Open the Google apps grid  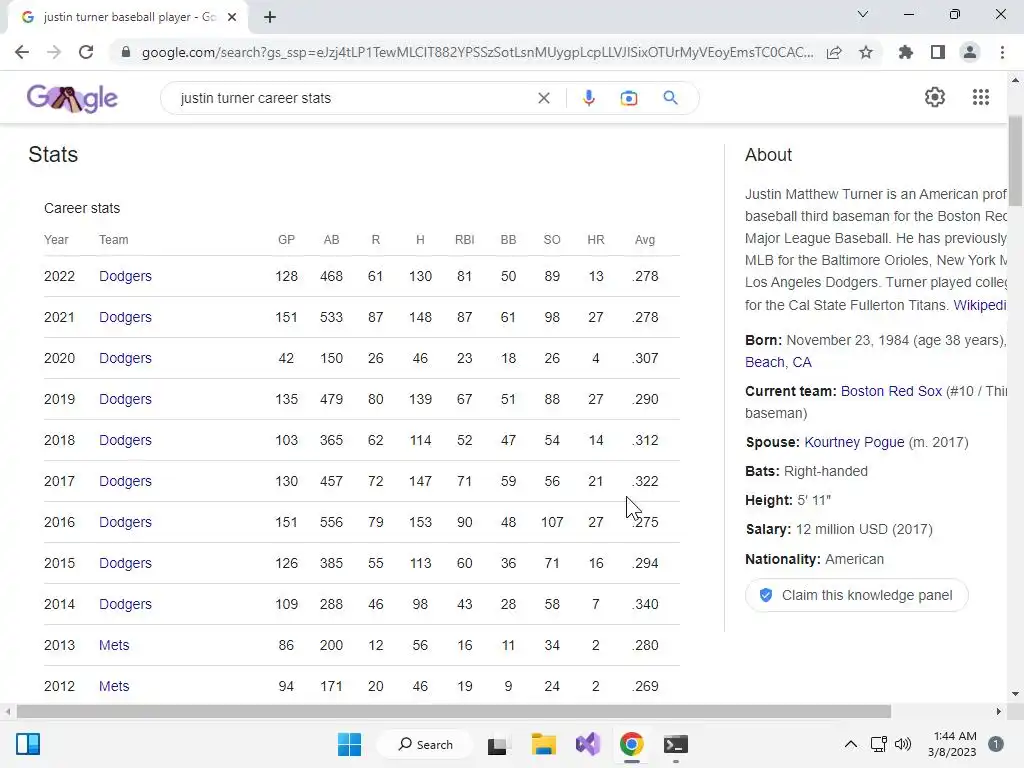980,97
